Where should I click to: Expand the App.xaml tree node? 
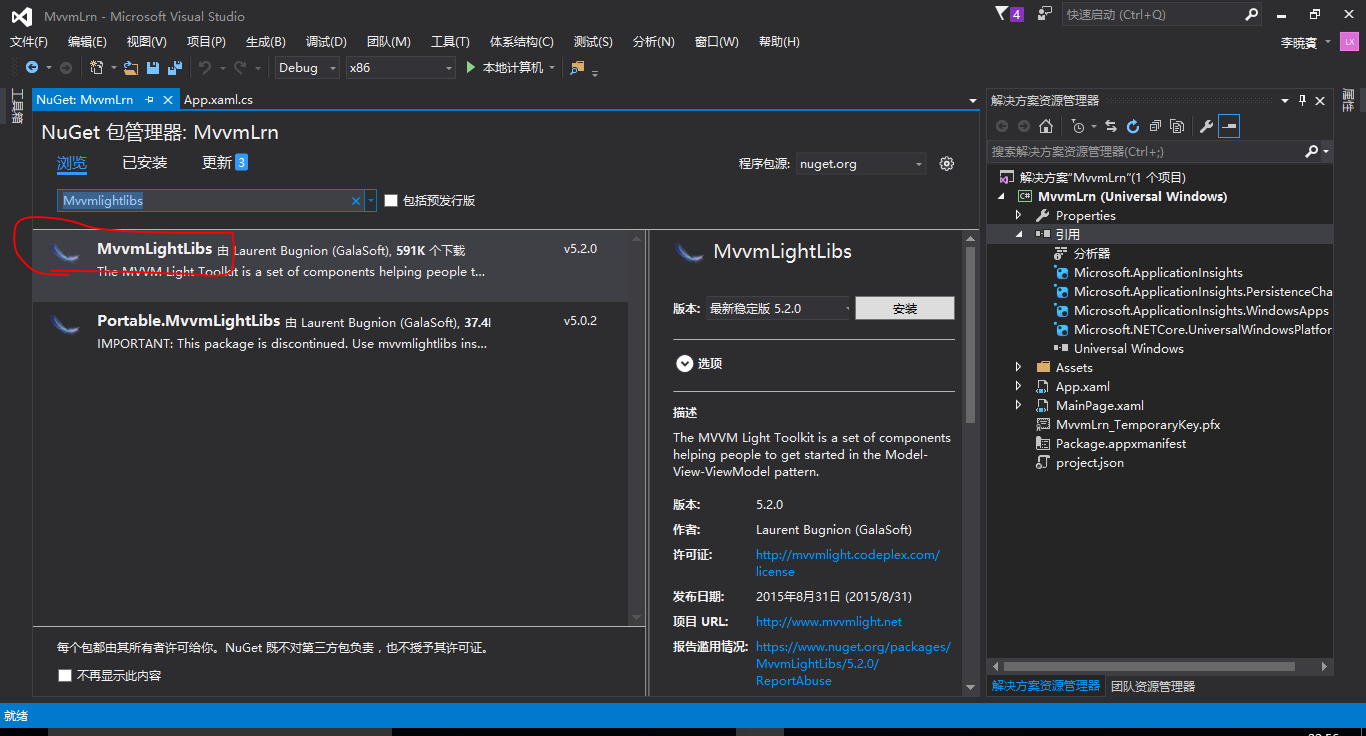click(x=1019, y=387)
